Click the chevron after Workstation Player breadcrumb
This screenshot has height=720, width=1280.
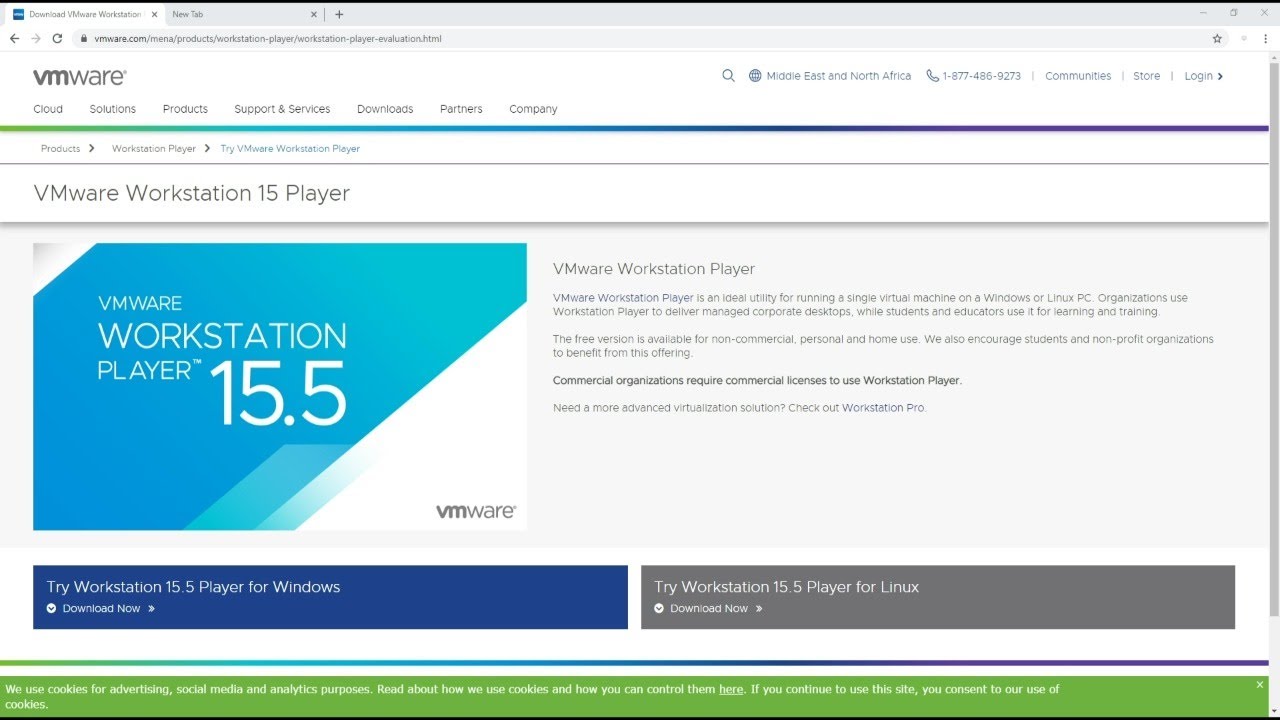click(208, 148)
